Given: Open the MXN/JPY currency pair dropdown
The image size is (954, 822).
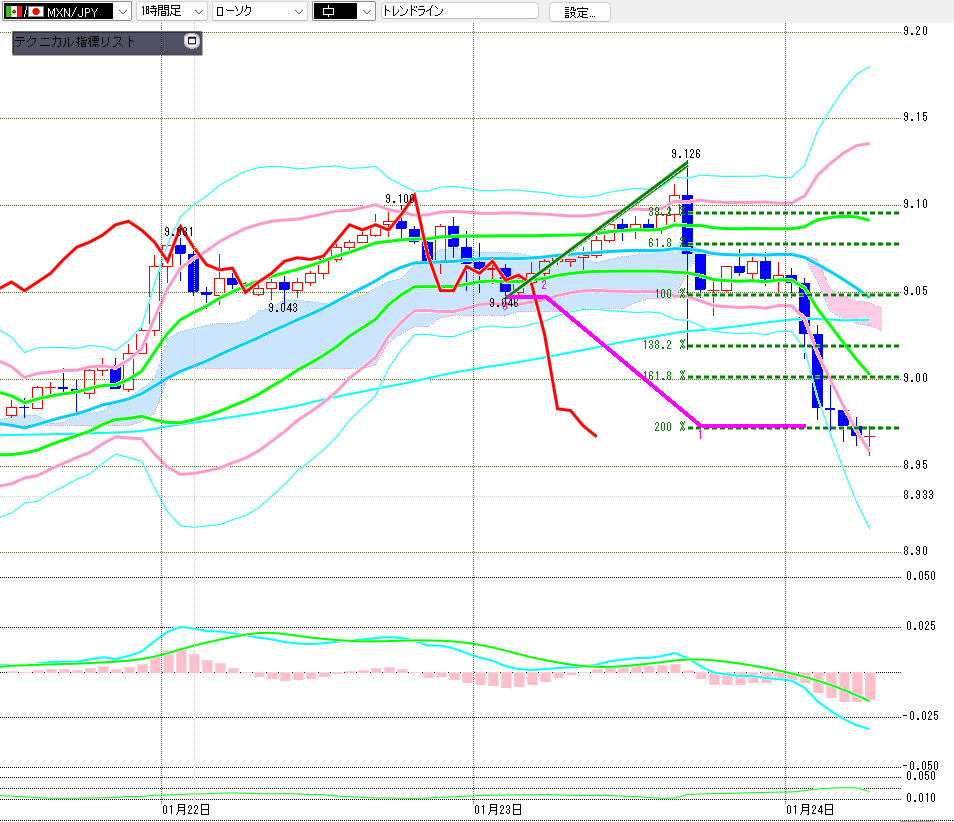Looking at the screenshot, I should 122,12.
